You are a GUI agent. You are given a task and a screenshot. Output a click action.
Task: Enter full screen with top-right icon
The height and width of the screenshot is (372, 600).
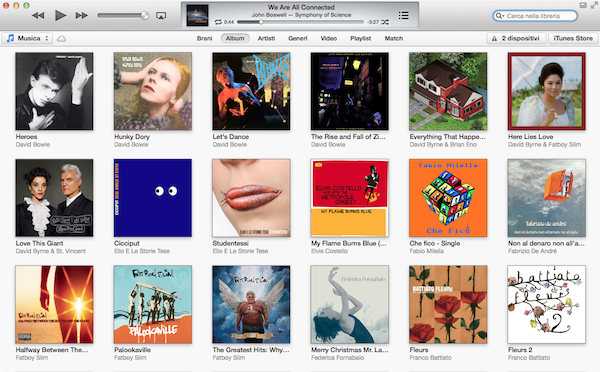click(593, 5)
